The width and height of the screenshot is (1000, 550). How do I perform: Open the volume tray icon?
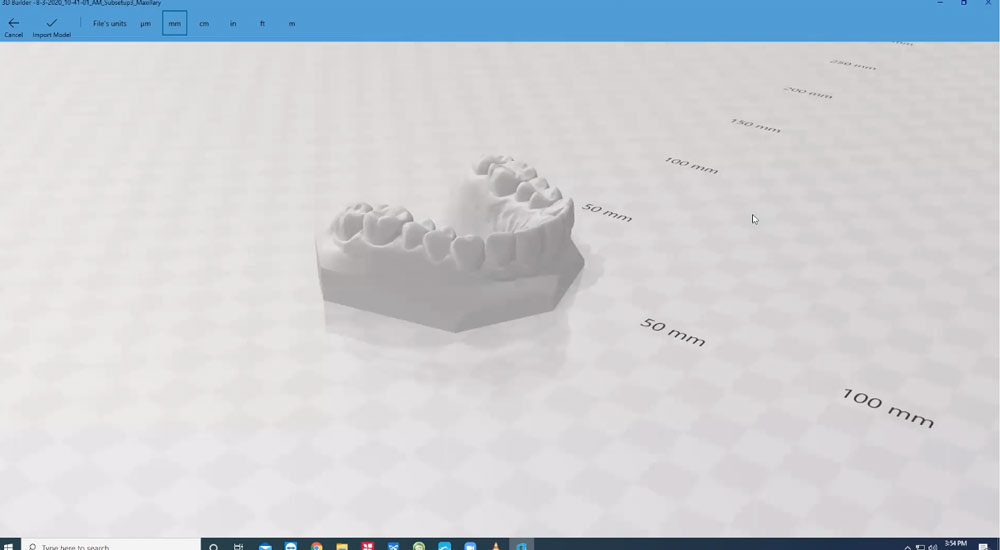pos(933,547)
